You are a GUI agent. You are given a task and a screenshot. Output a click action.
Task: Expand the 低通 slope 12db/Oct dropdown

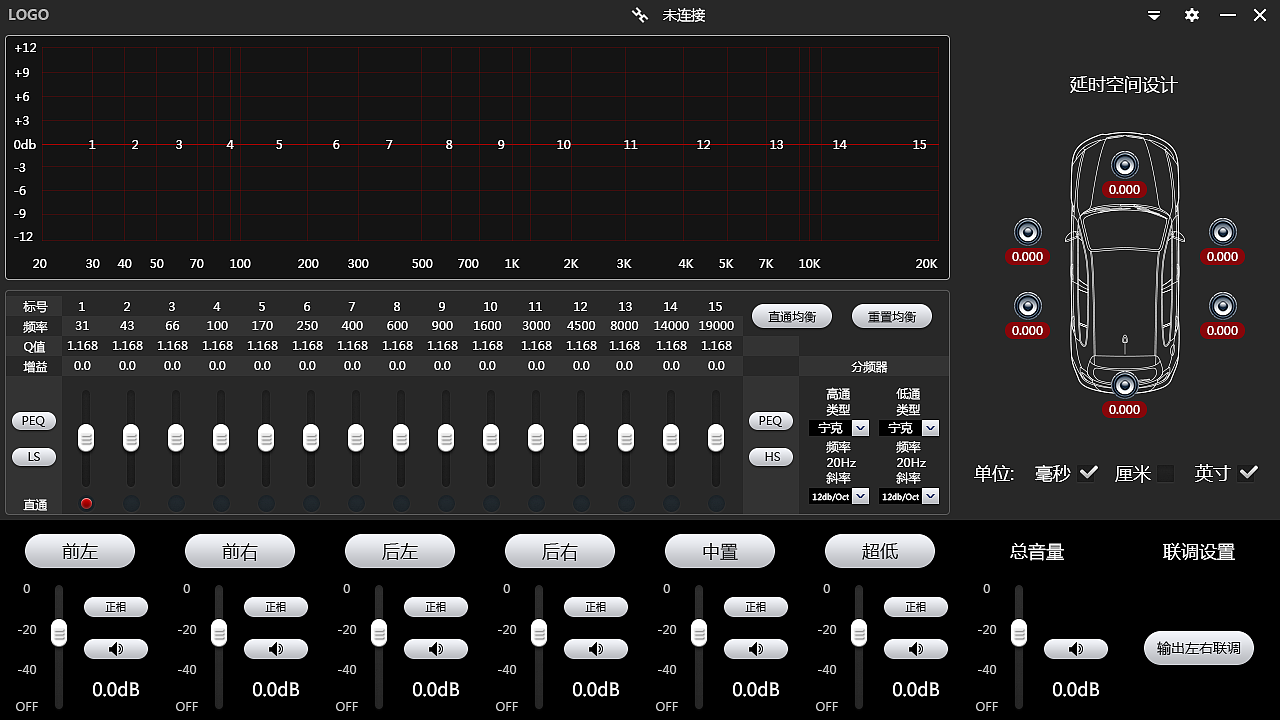point(930,496)
